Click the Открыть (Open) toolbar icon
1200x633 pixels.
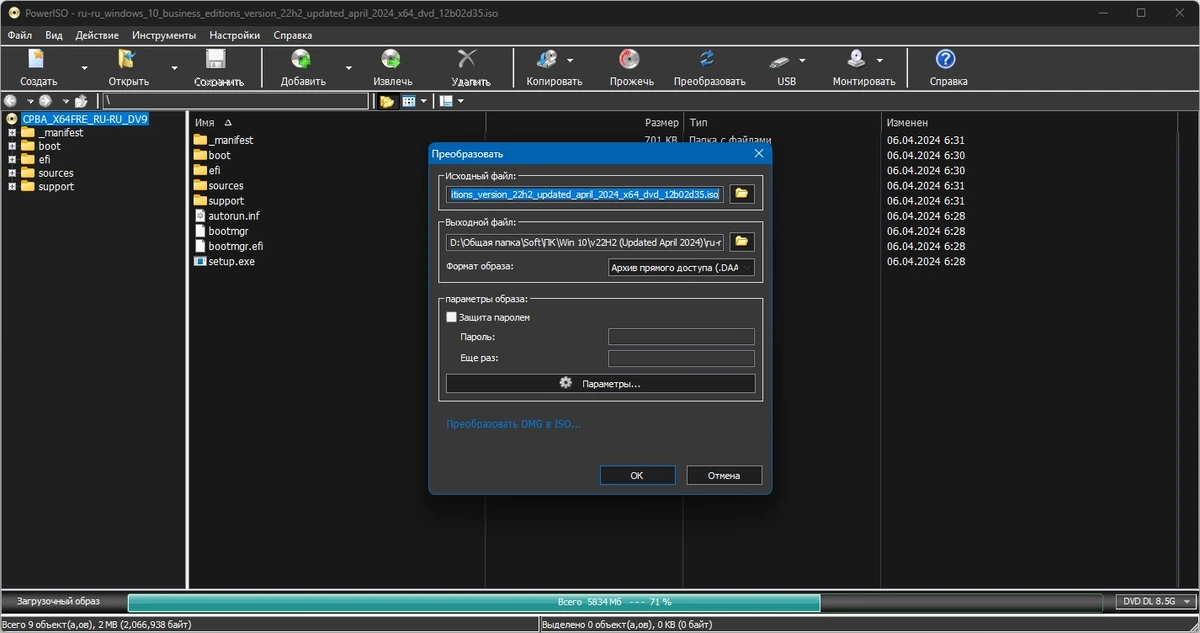click(x=128, y=59)
